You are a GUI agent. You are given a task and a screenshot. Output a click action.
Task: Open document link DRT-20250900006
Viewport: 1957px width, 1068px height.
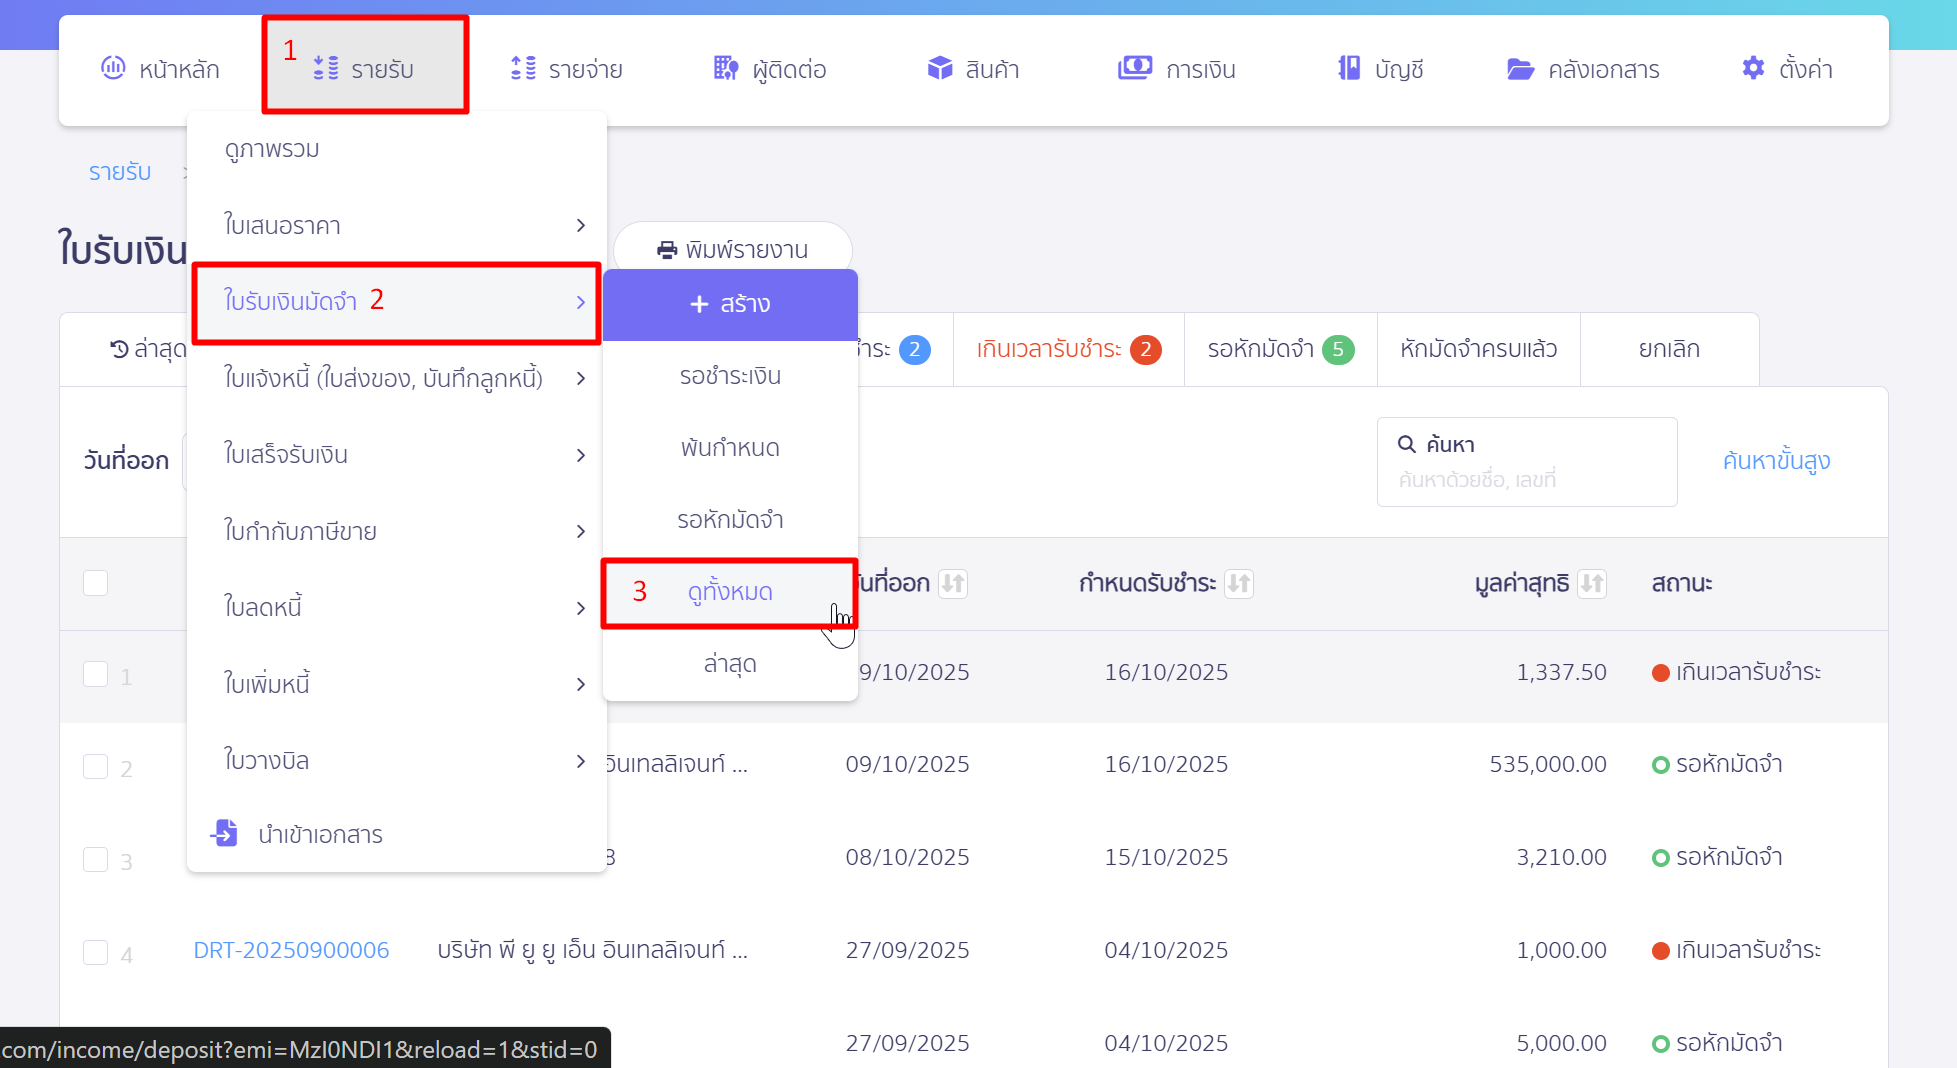point(291,950)
